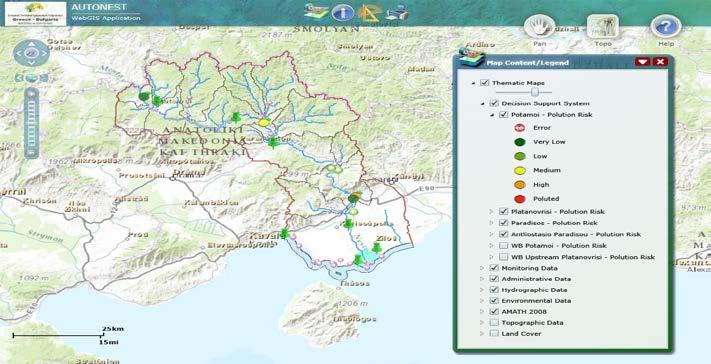Click the blue information (i) icon
This screenshot has width=711, height=364.
[x=342, y=12]
